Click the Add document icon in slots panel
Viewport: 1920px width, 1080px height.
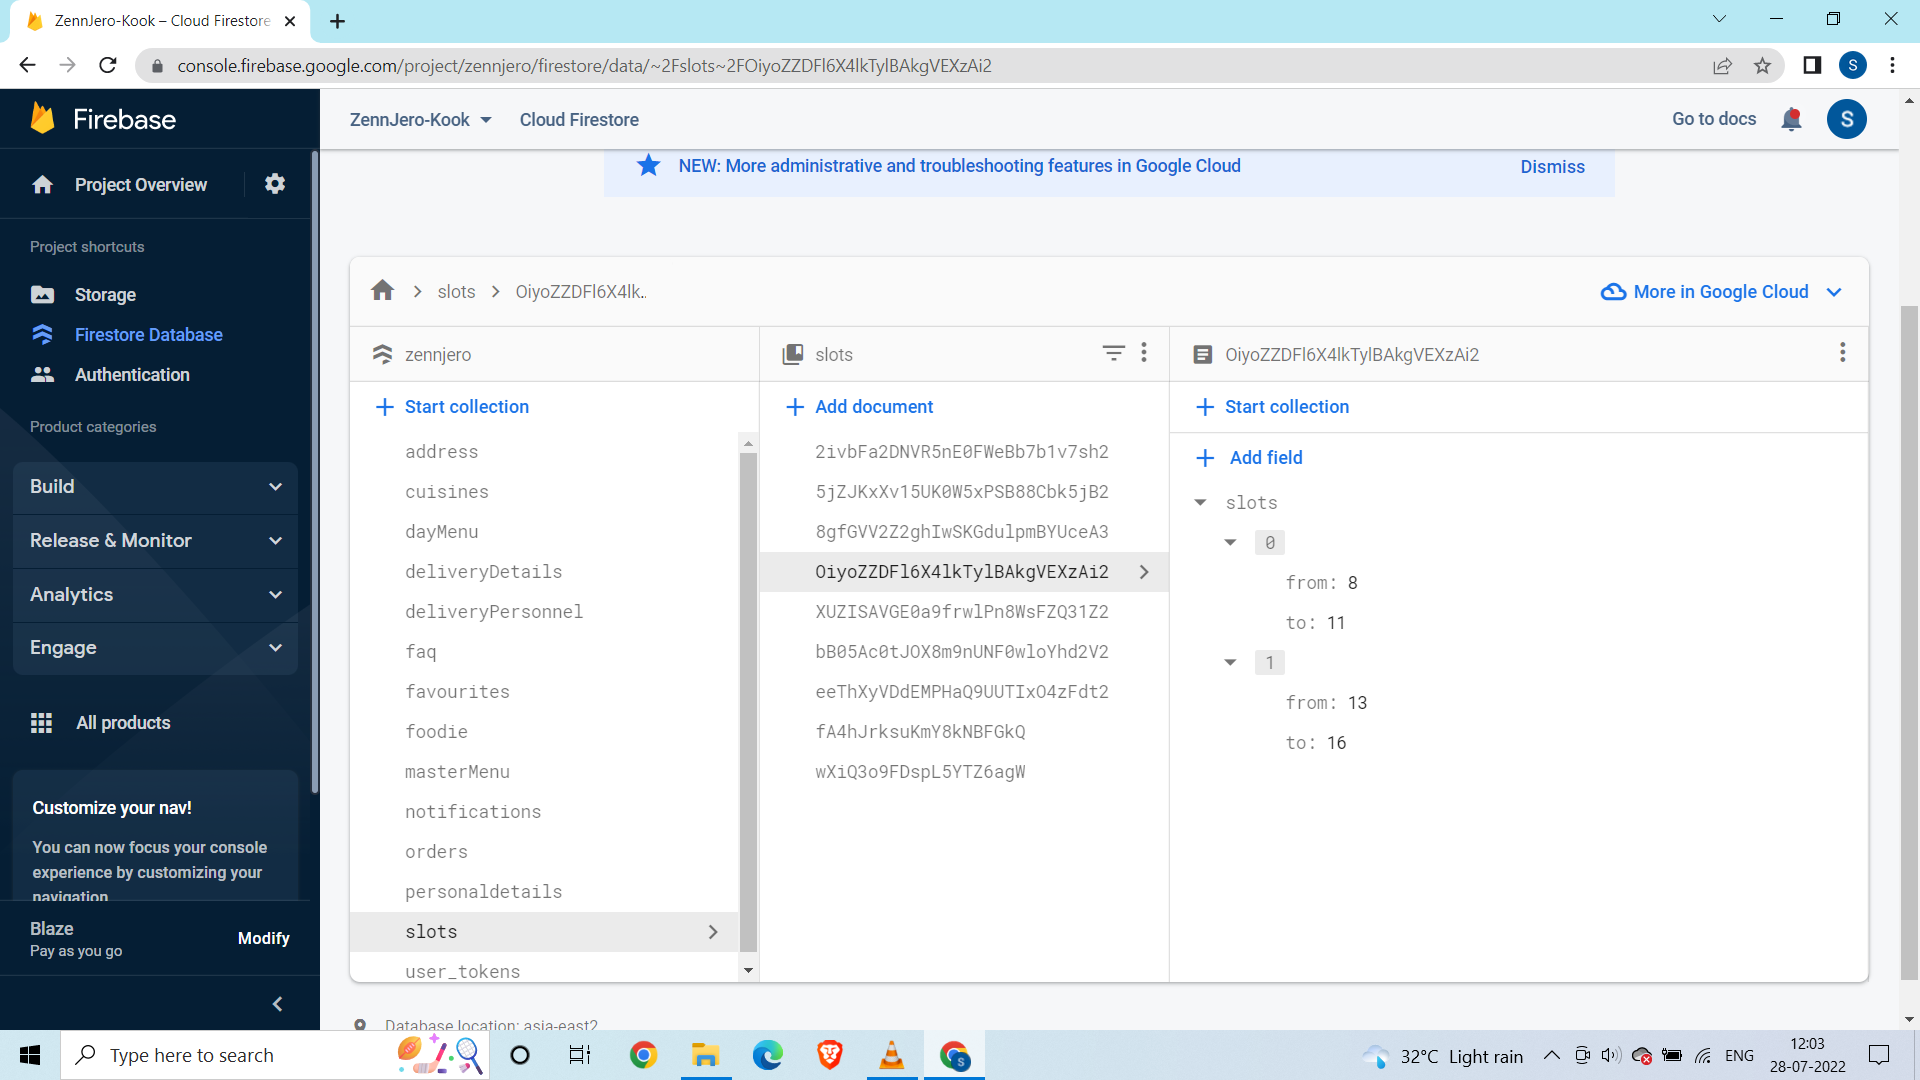pos(793,406)
